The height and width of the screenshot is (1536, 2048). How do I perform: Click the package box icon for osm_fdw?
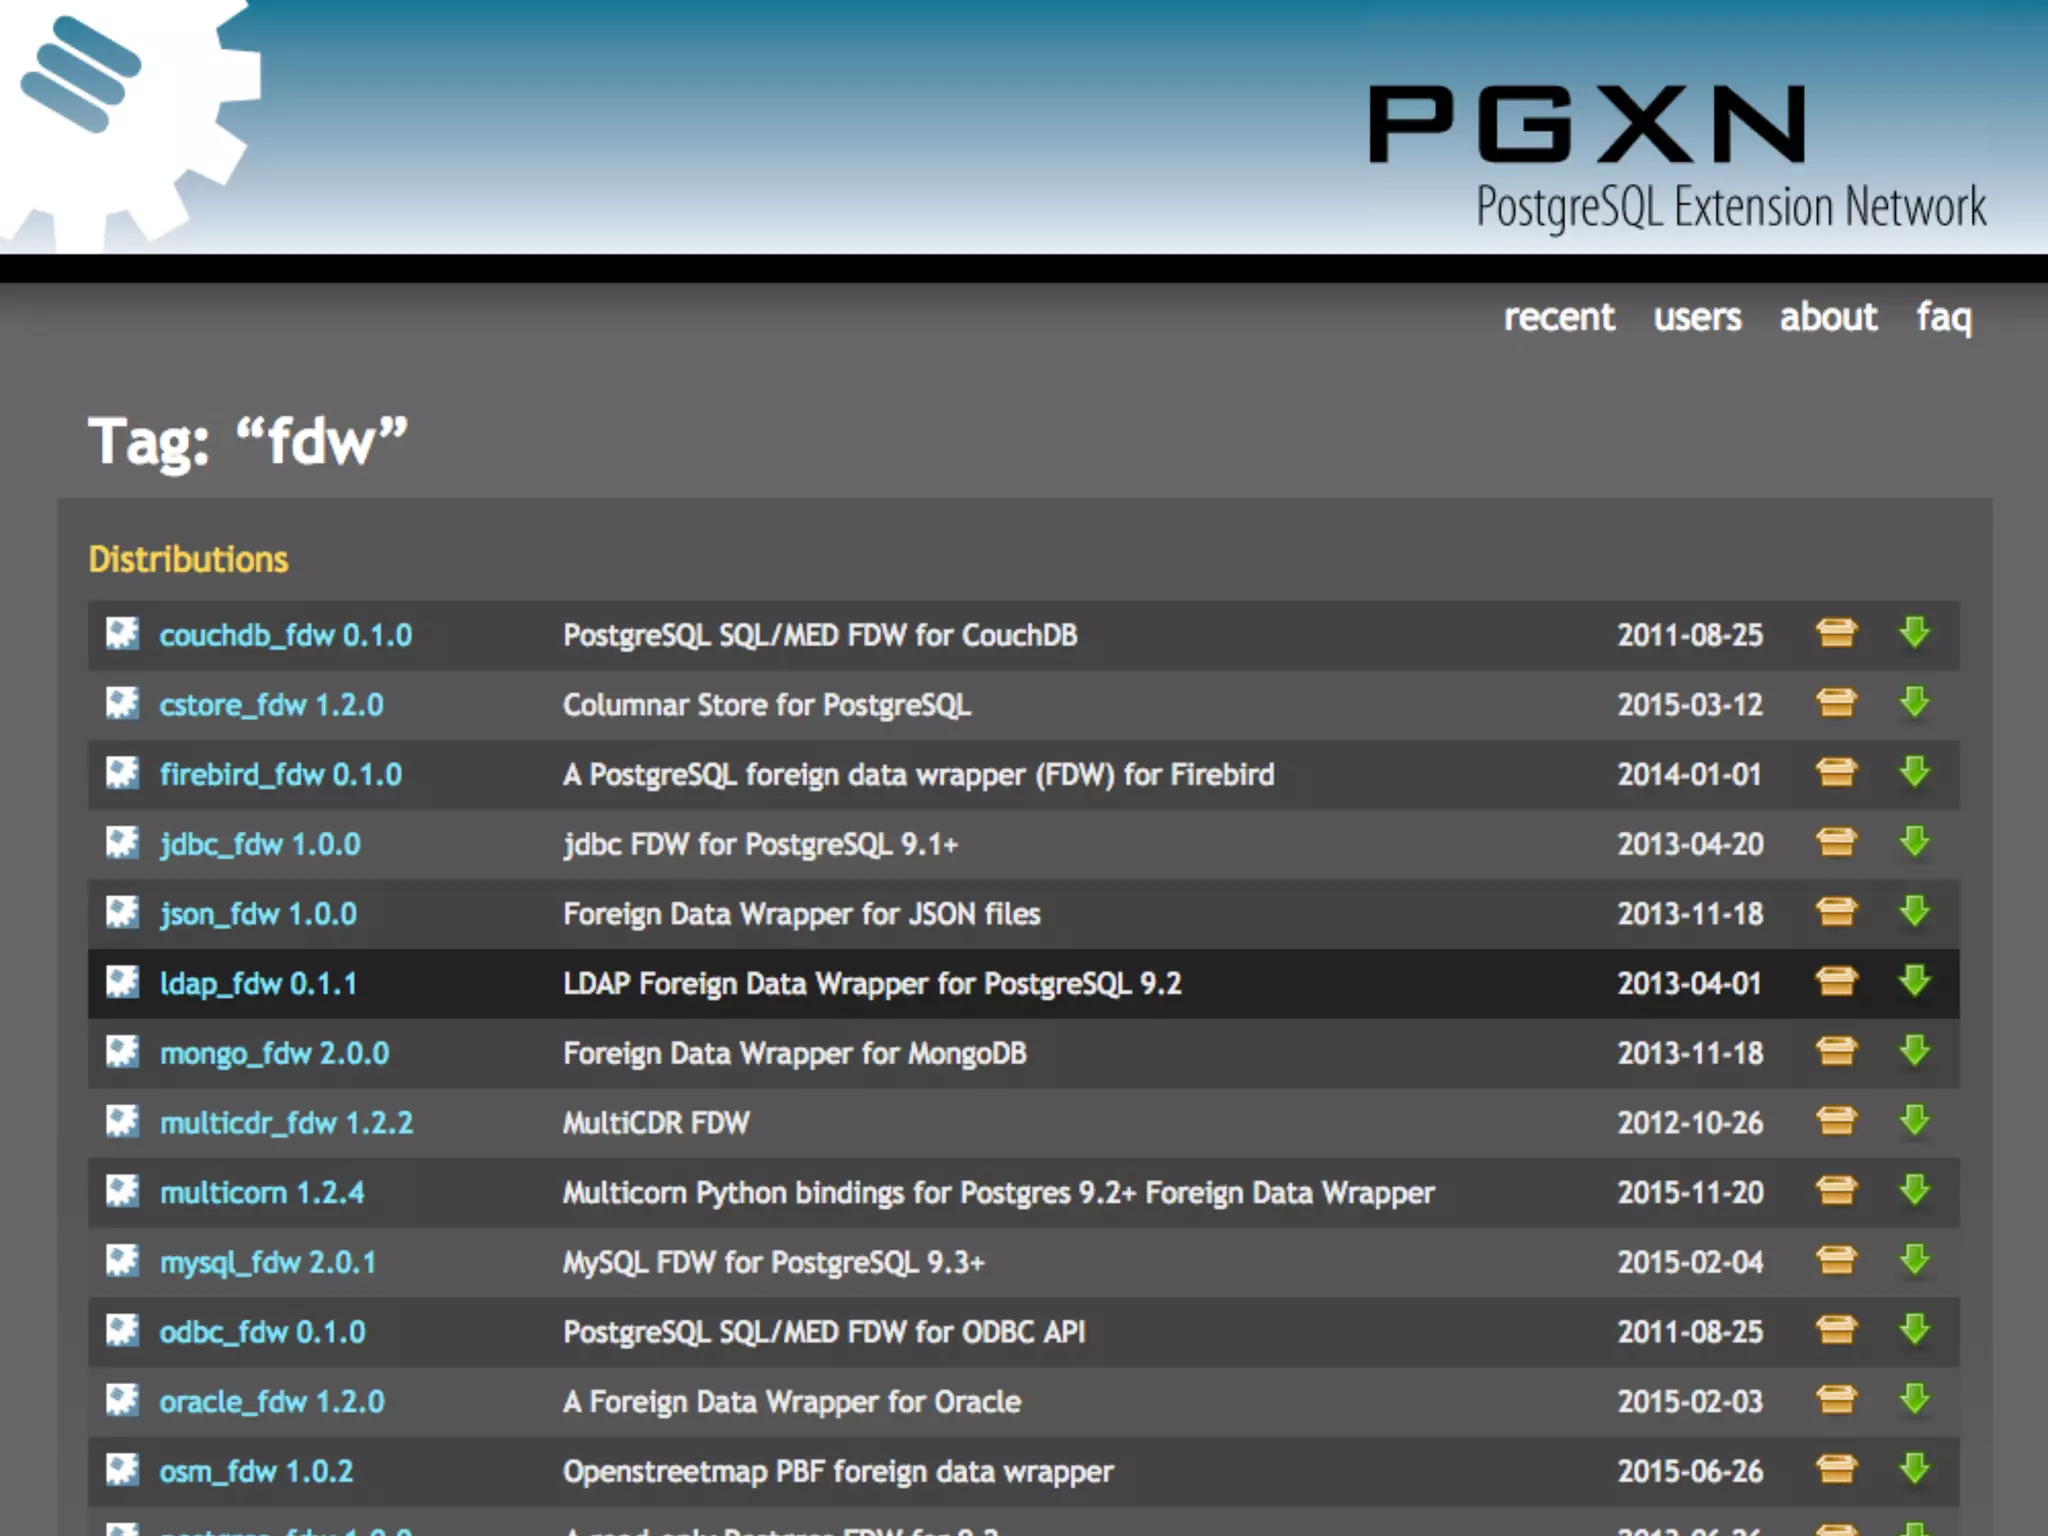tap(1836, 1469)
